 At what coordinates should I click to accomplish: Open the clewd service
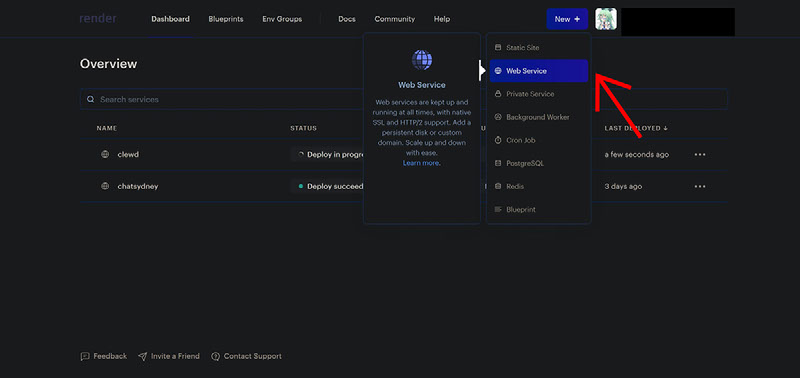128,155
